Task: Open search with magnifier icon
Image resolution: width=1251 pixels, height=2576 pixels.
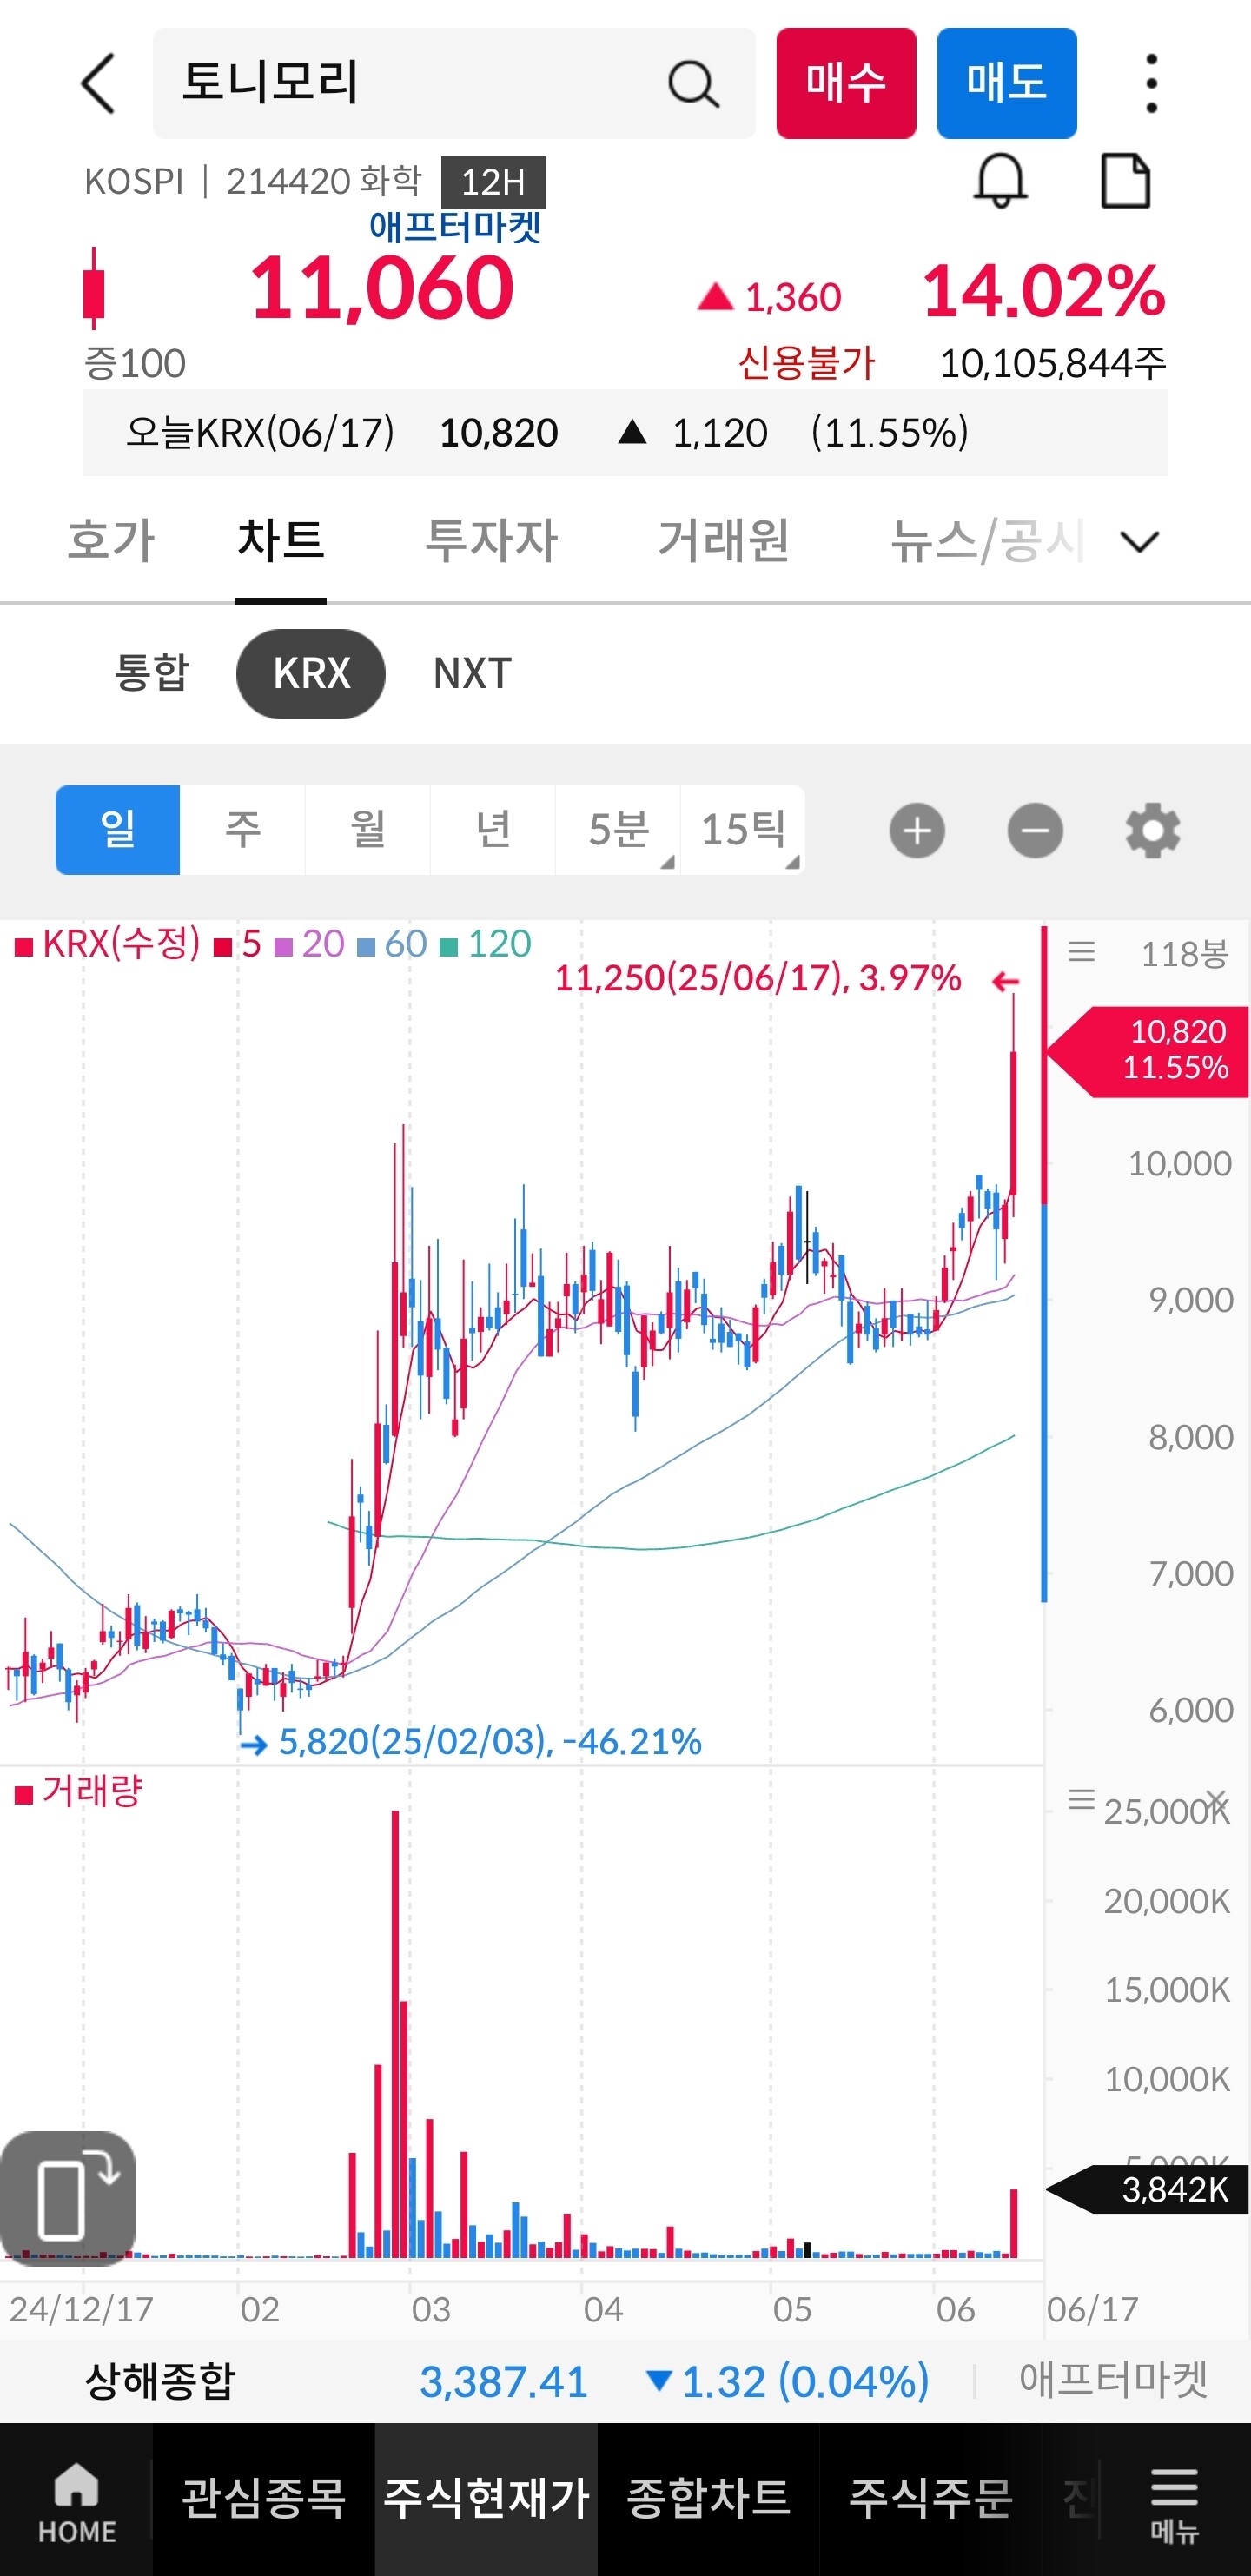Action: pos(693,83)
